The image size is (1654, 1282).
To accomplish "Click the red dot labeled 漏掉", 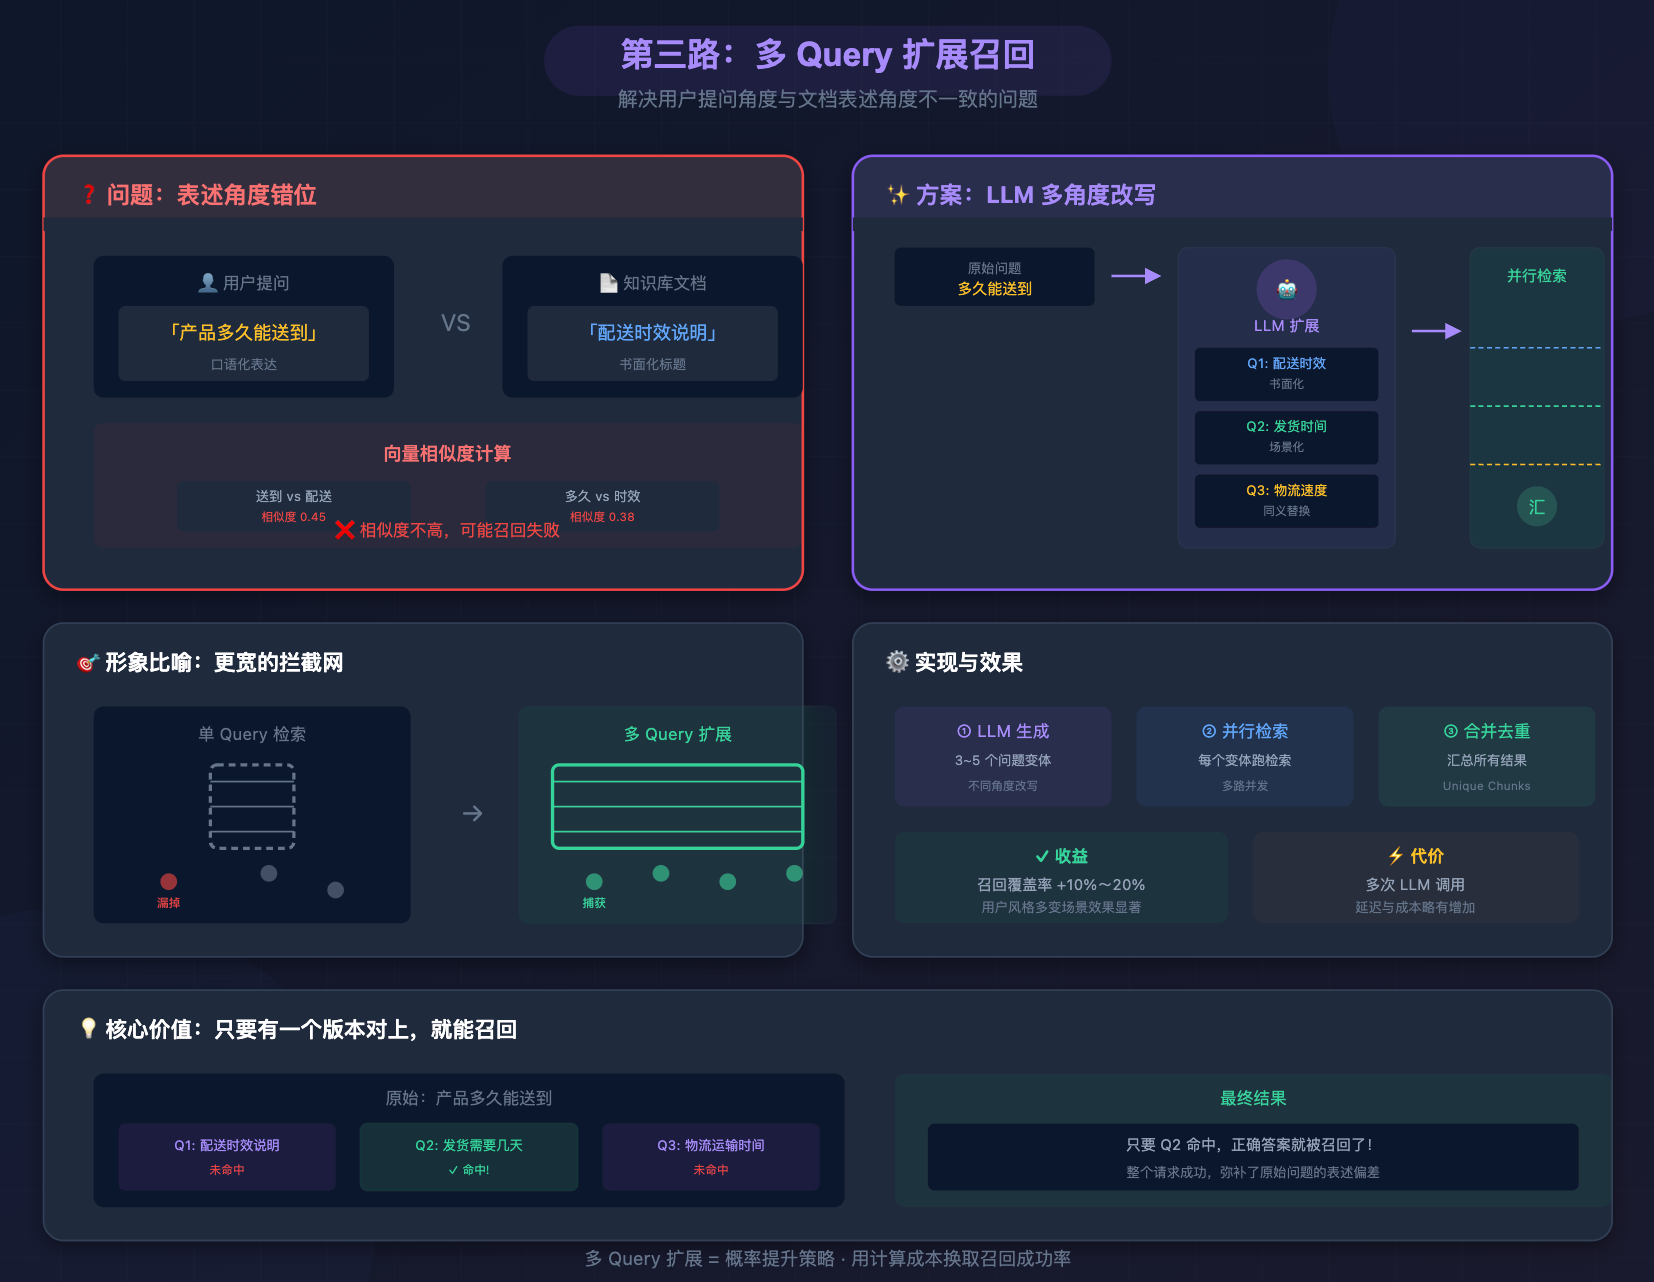I will pyautogui.click(x=169, y=881).
